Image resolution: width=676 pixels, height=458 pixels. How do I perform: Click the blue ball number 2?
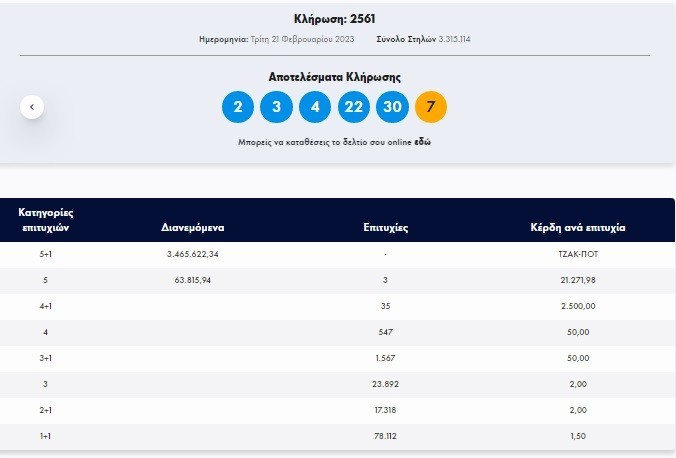pyautogui.click(x=238, y=107)
